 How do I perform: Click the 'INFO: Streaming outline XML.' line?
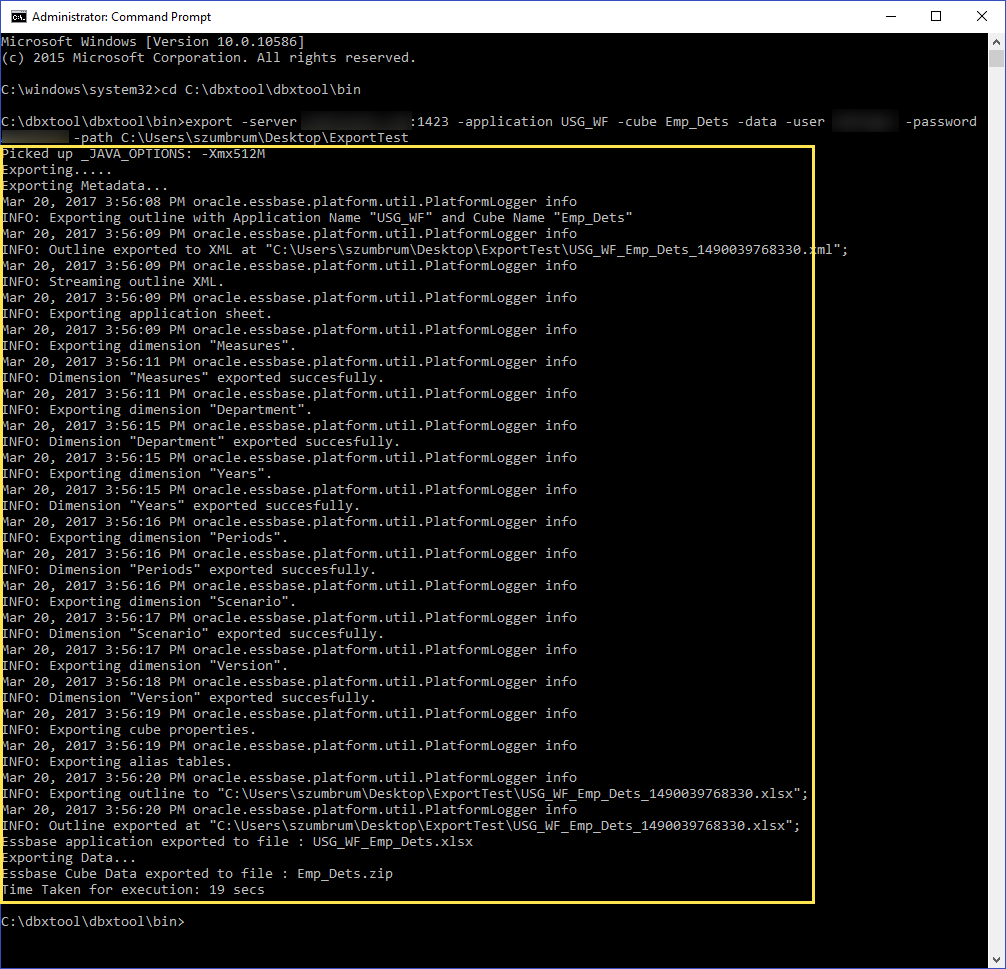(x=113, y=281)
